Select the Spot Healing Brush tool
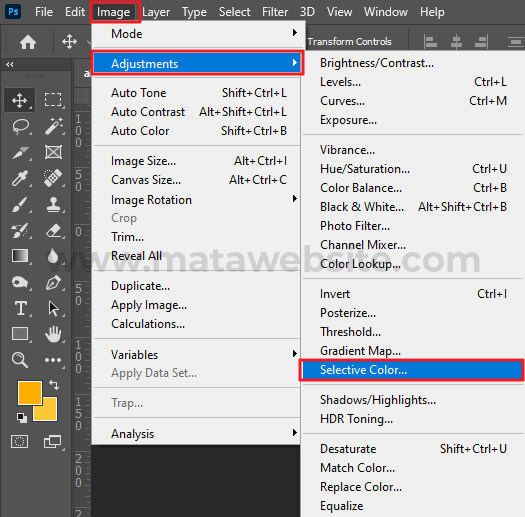Viewport: 525px width, 517px height. pos(53,178)
